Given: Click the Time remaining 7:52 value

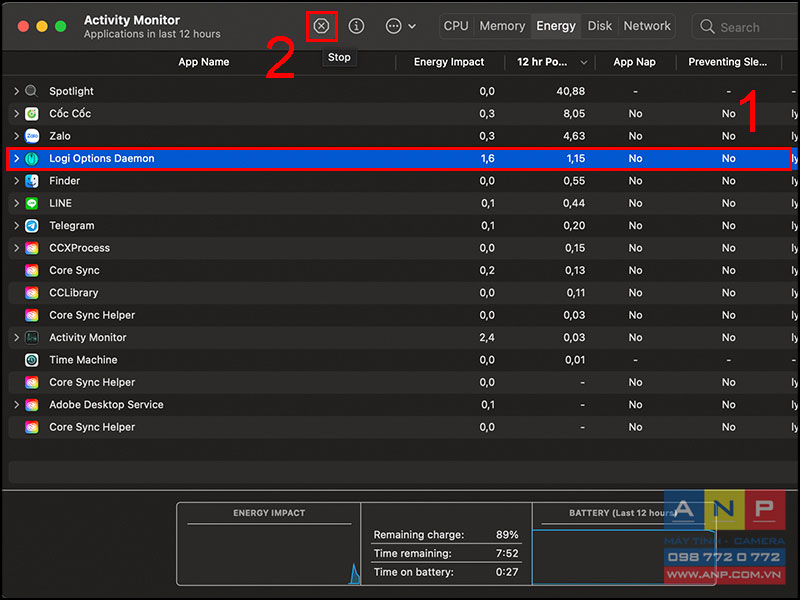Looking at the screenshot, I should [507, 554].
